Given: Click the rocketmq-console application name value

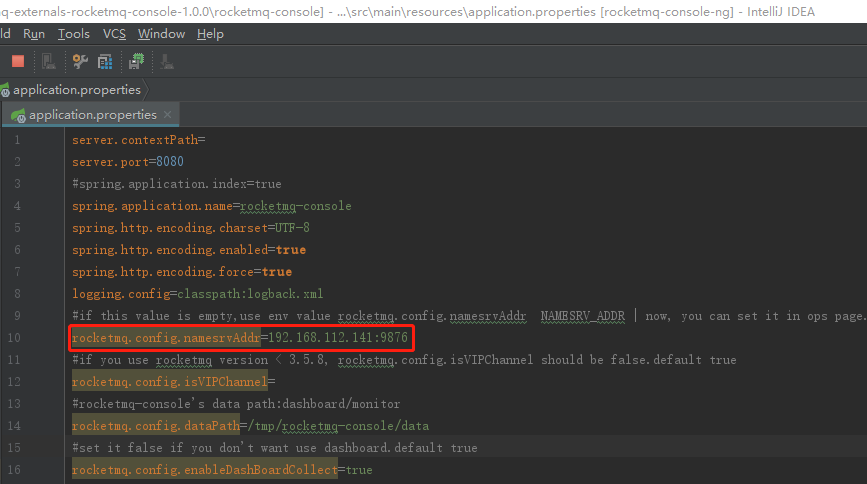Looking at the screenshot, I should tap(296, 206).
